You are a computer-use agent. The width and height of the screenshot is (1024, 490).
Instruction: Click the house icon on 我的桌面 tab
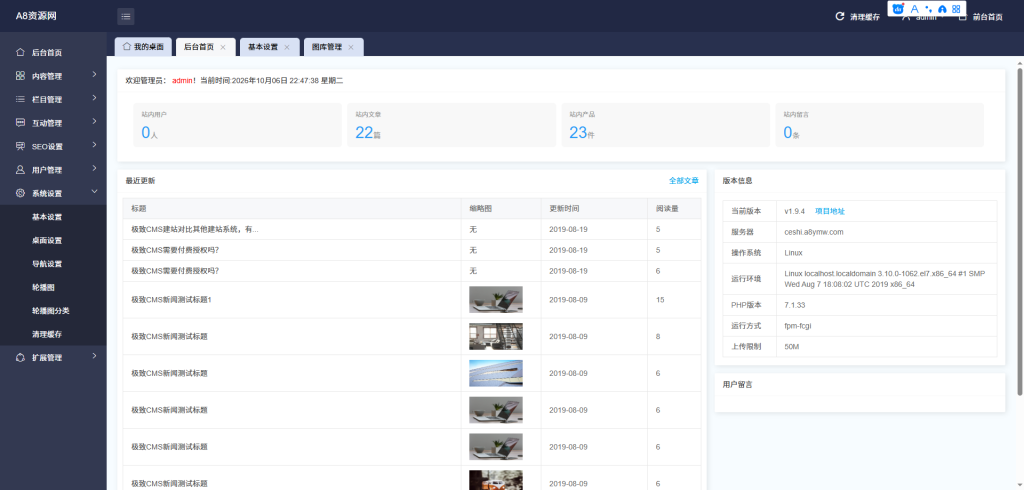[127, 46]
